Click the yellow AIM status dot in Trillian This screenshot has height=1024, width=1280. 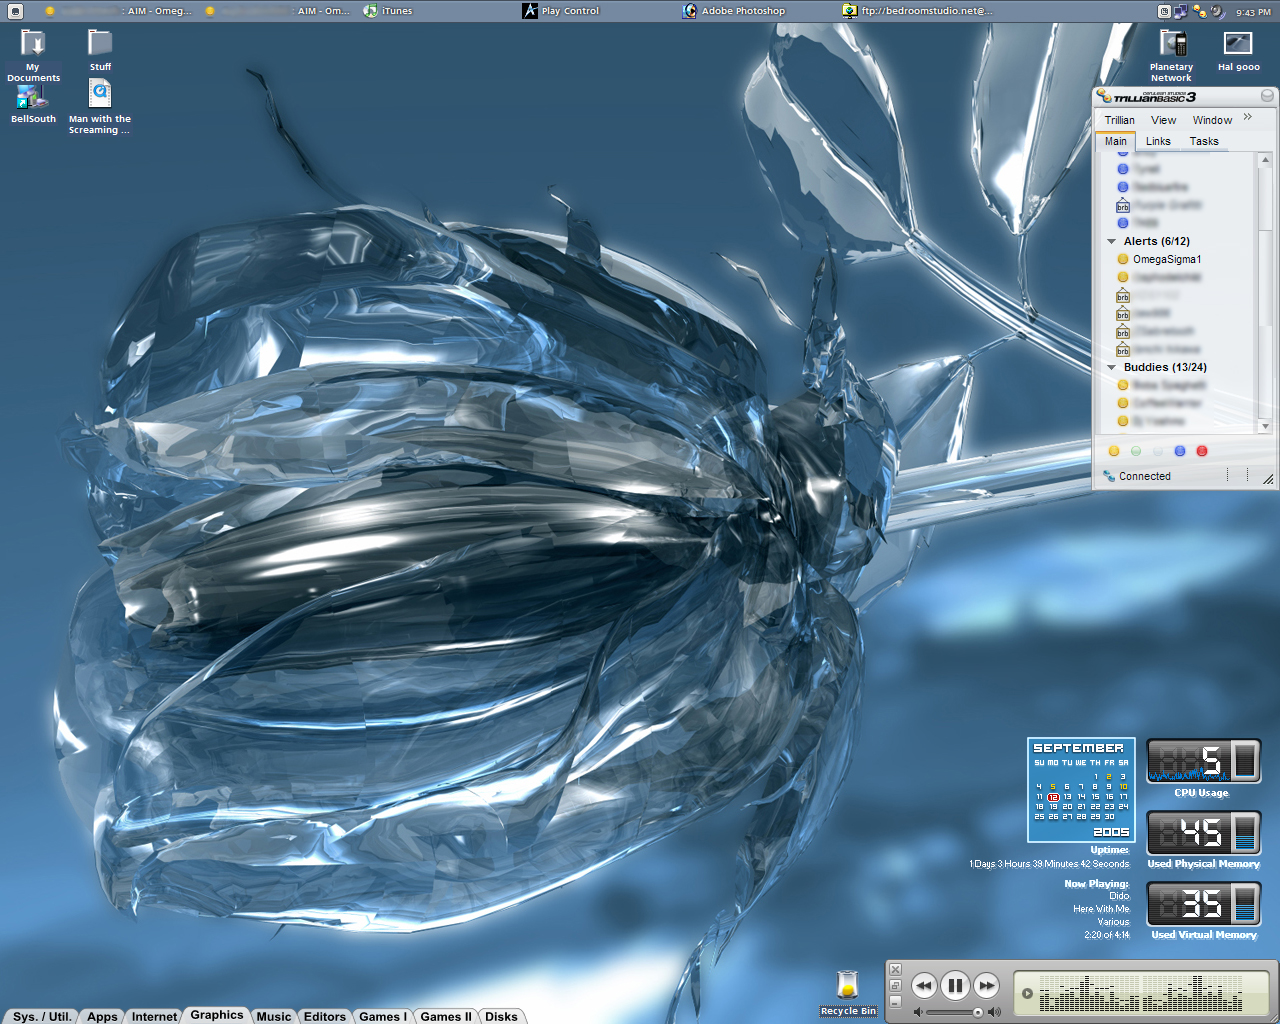point(1114,451)
